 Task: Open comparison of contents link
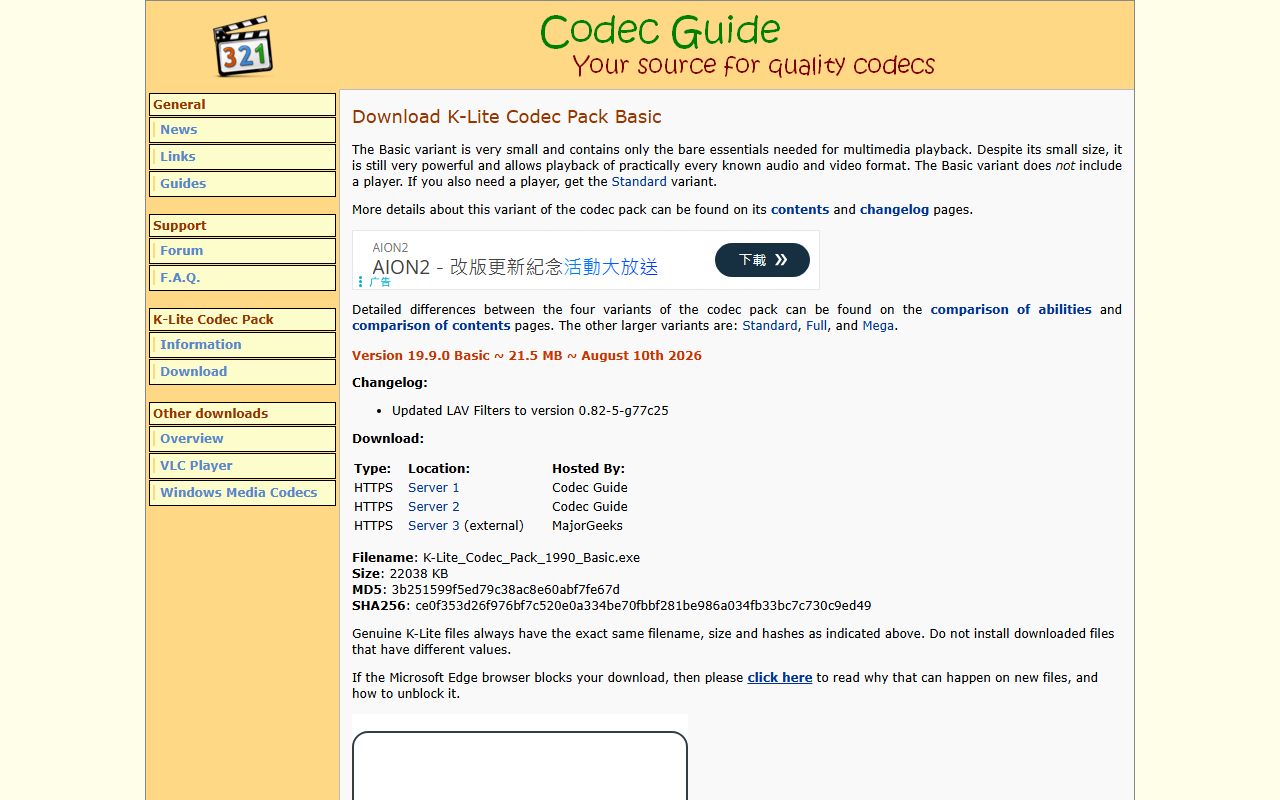click(431, 326)
